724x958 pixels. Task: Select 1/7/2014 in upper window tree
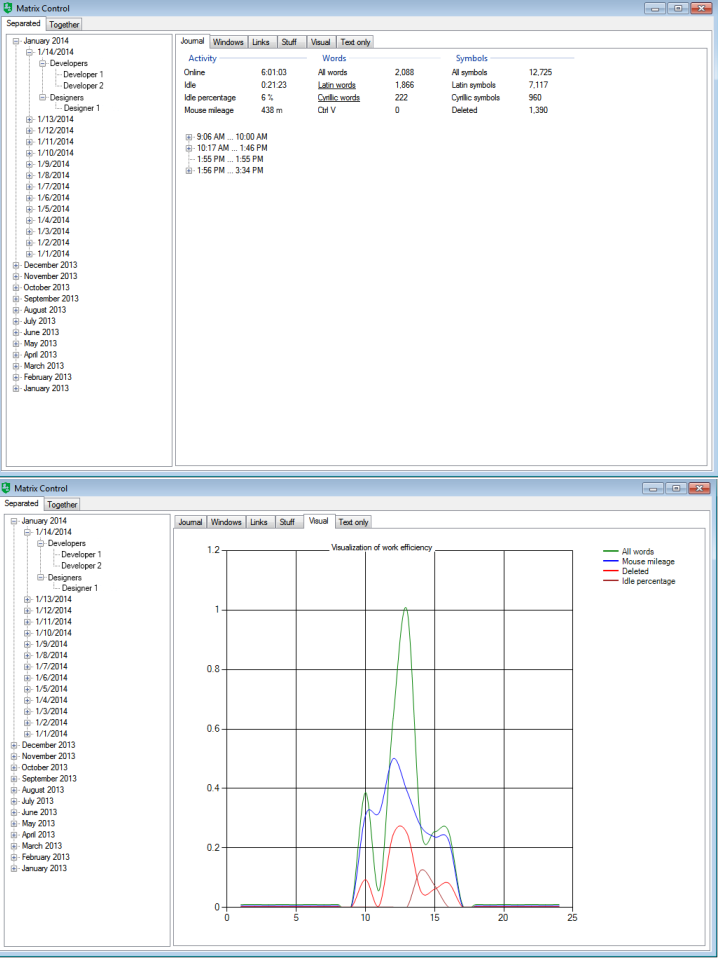coord(53,187)
